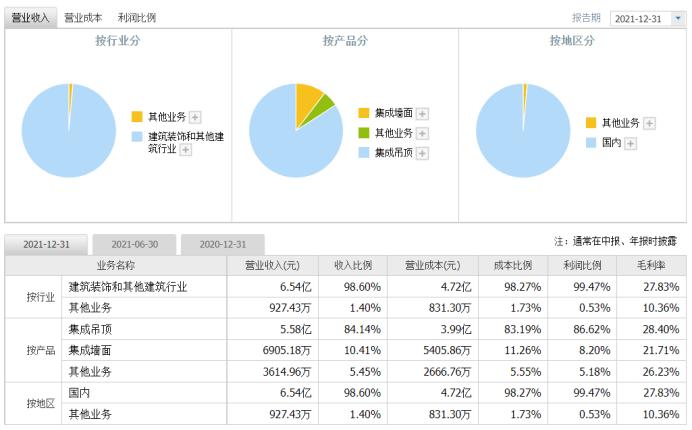692x430 pixels.
Task: Expand 其他业务 plus icon in 按行业分 legend
Action: [195, 117]
